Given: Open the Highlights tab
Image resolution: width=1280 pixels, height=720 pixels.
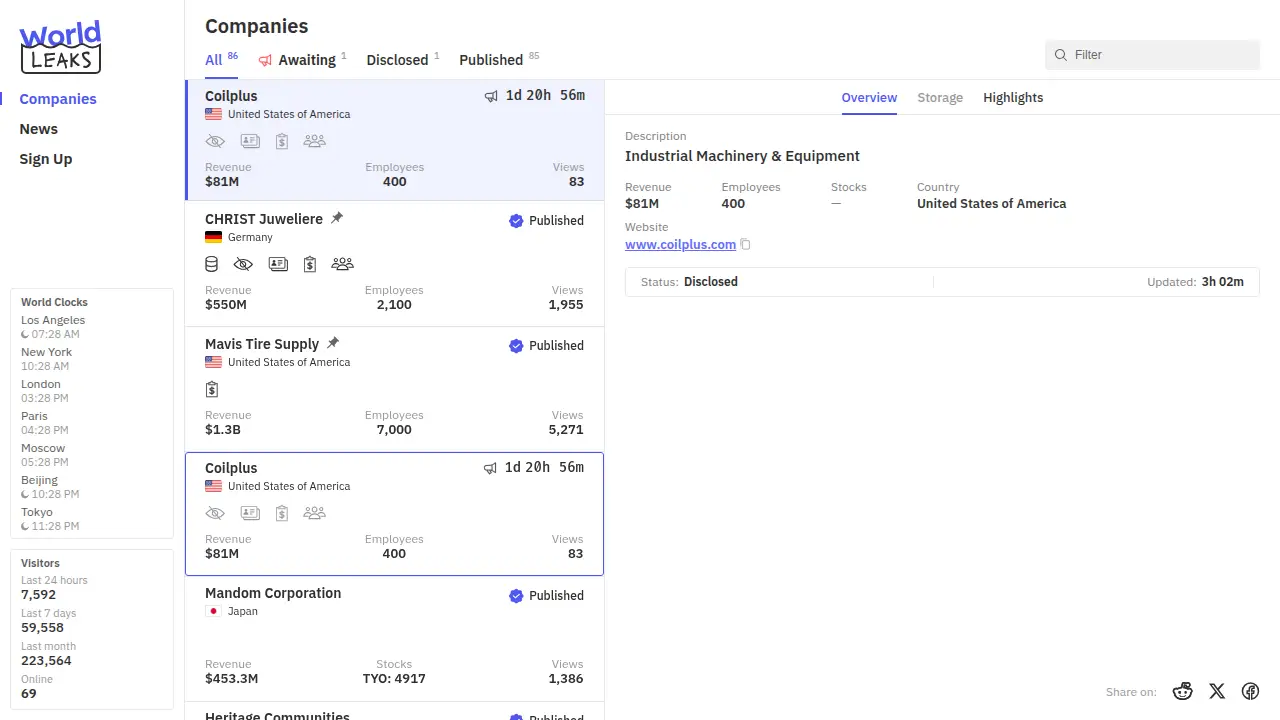Looking at the screenshot, I should coord(1012,98).
